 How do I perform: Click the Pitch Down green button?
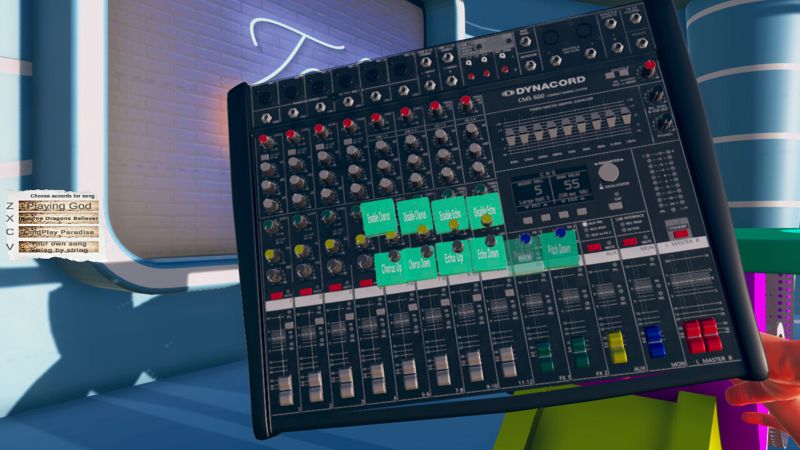(x=559, y=249)
